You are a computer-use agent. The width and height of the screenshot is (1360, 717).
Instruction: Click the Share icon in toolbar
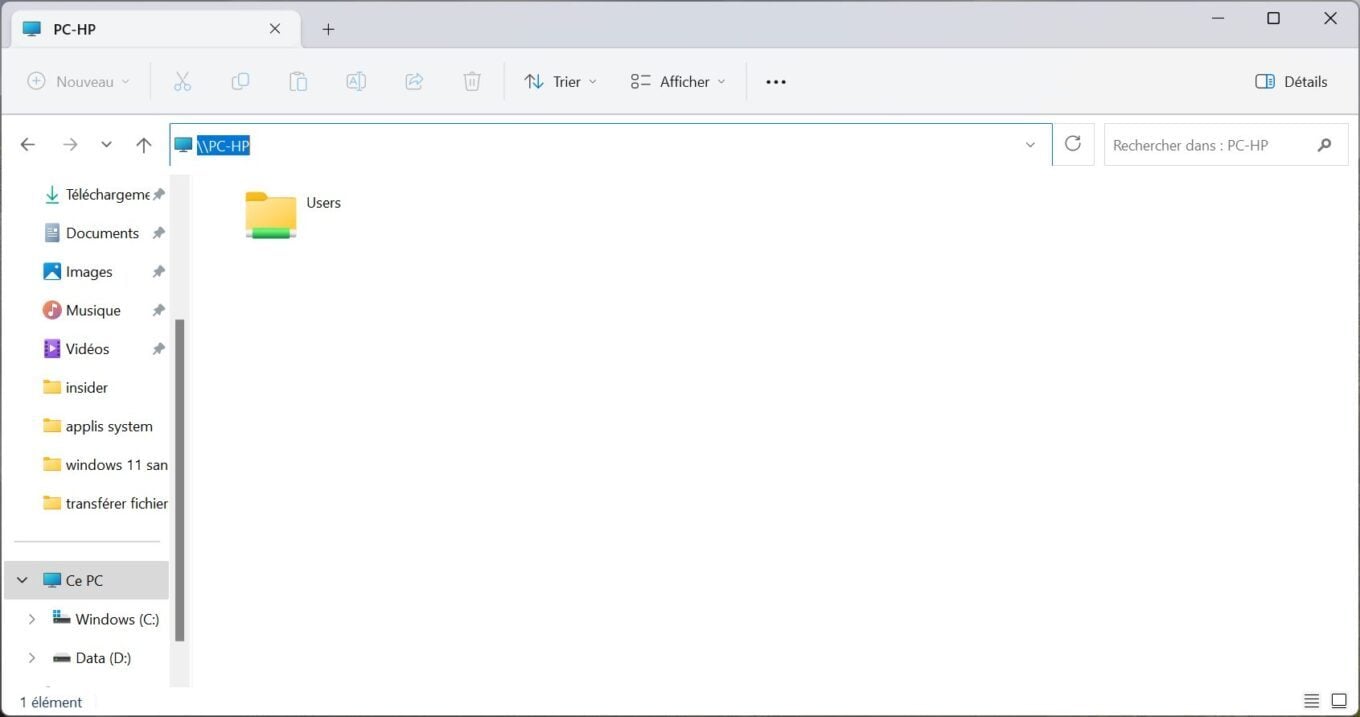(414, 82)
